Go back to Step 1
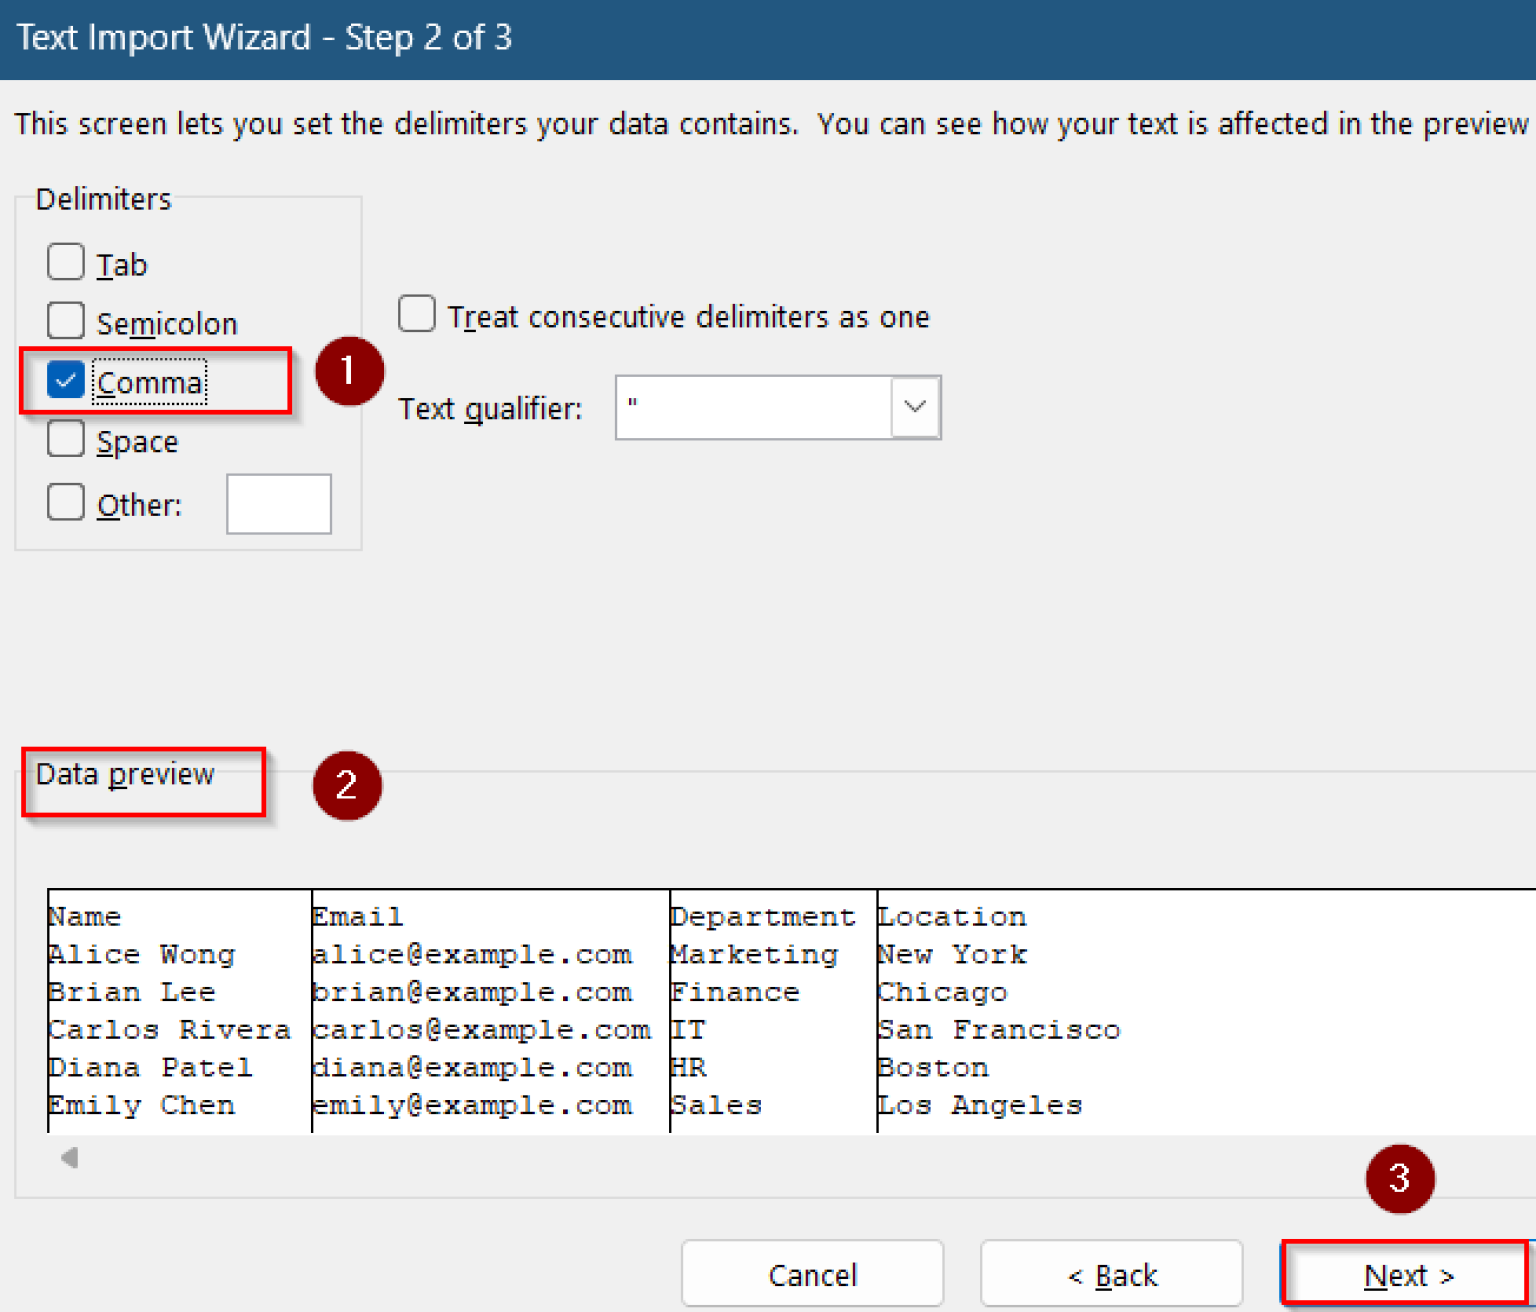 tap(1110, 1274)
